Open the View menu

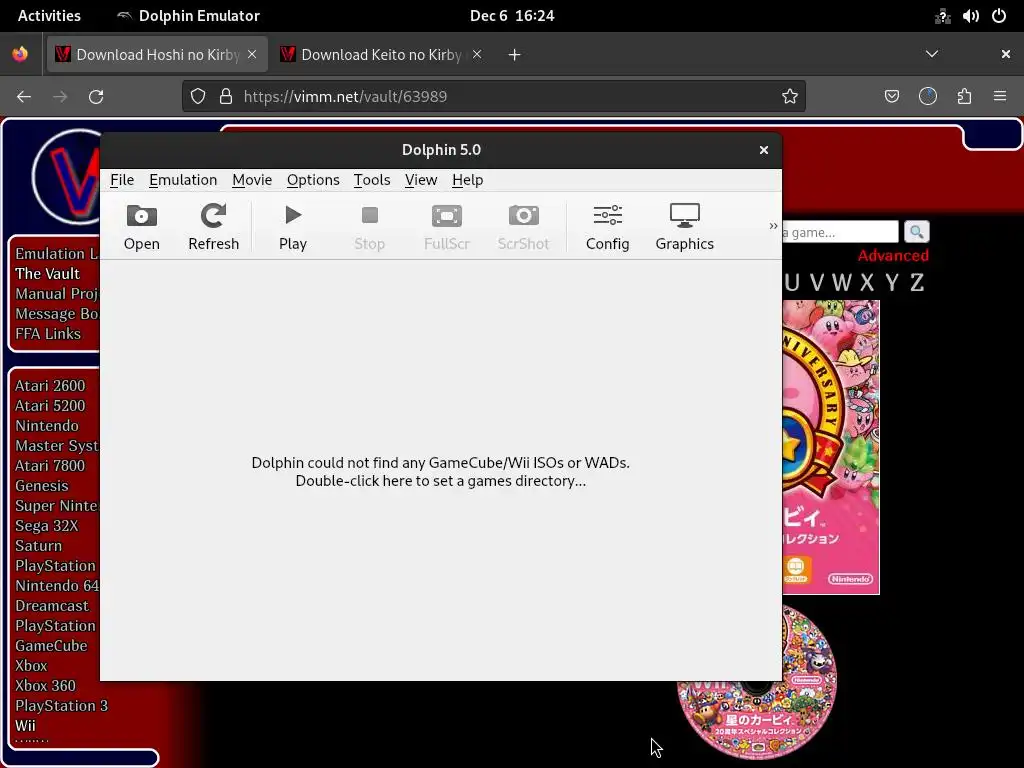421,180
